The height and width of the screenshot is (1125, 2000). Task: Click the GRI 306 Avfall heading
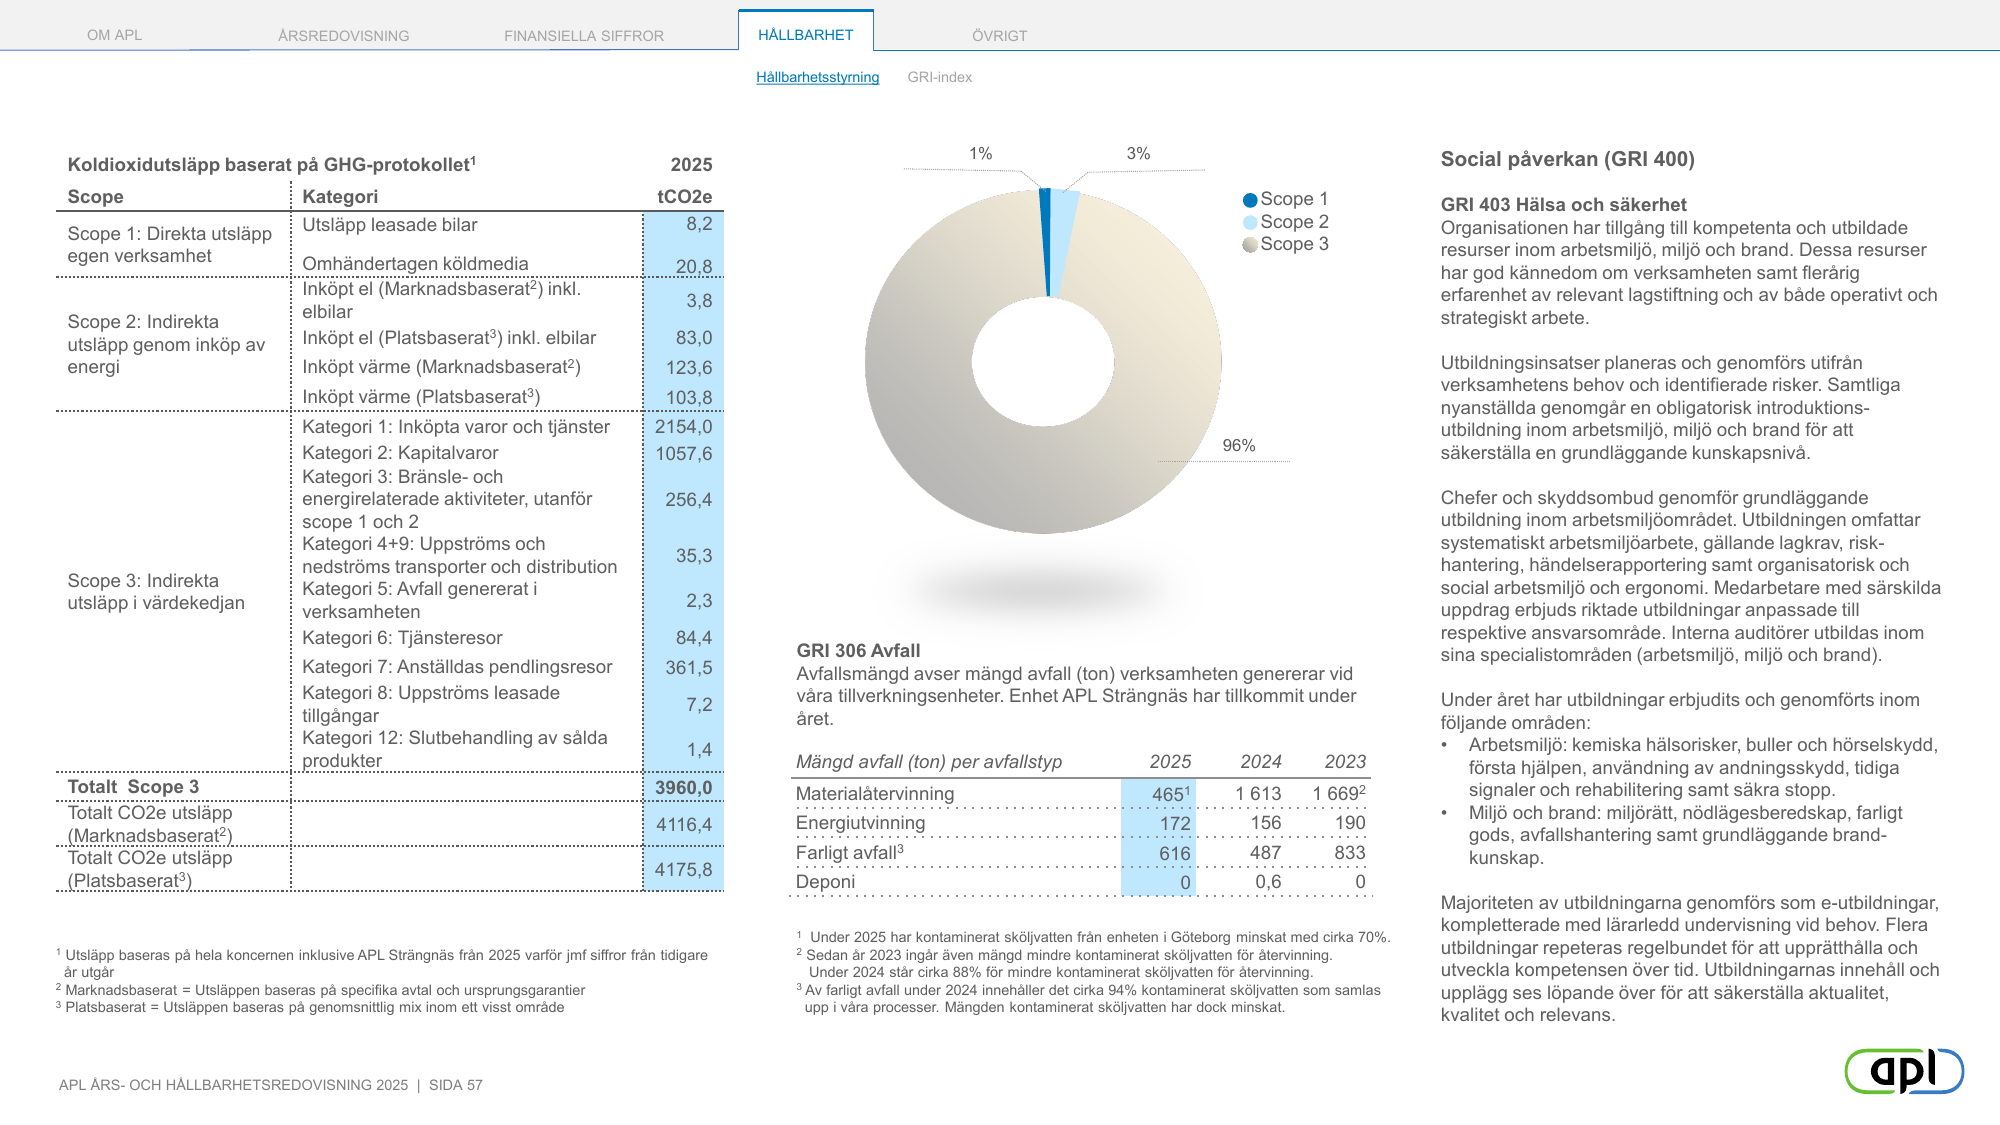point(858,651)
